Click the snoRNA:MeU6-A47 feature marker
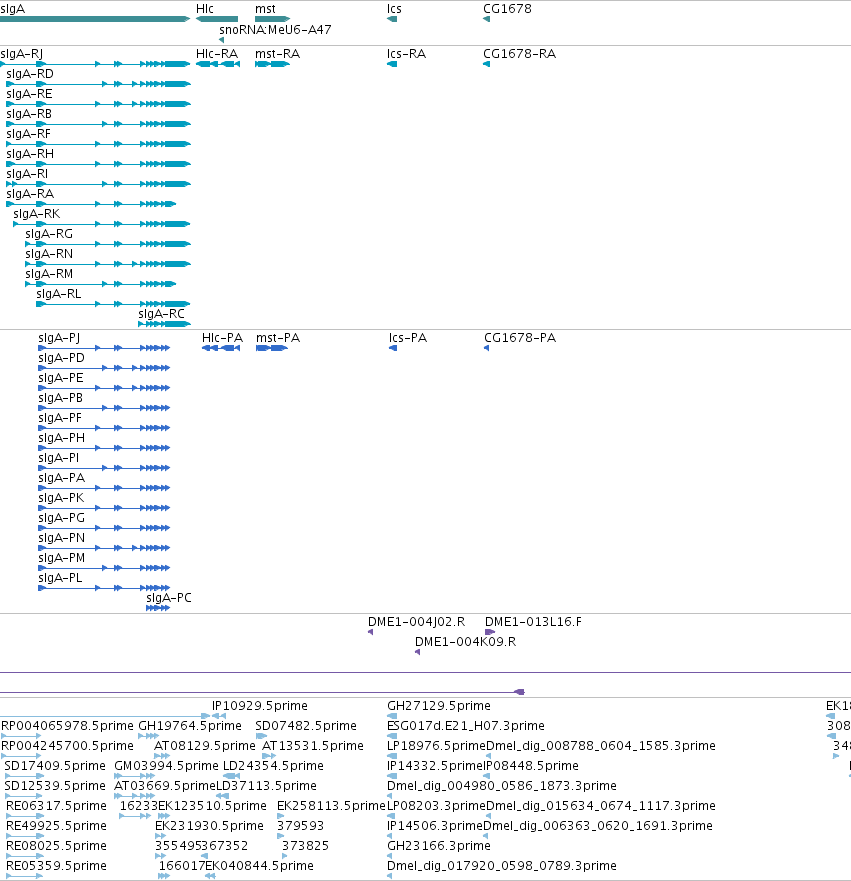Viewport: 851px width, 881px height. (222, 40)
